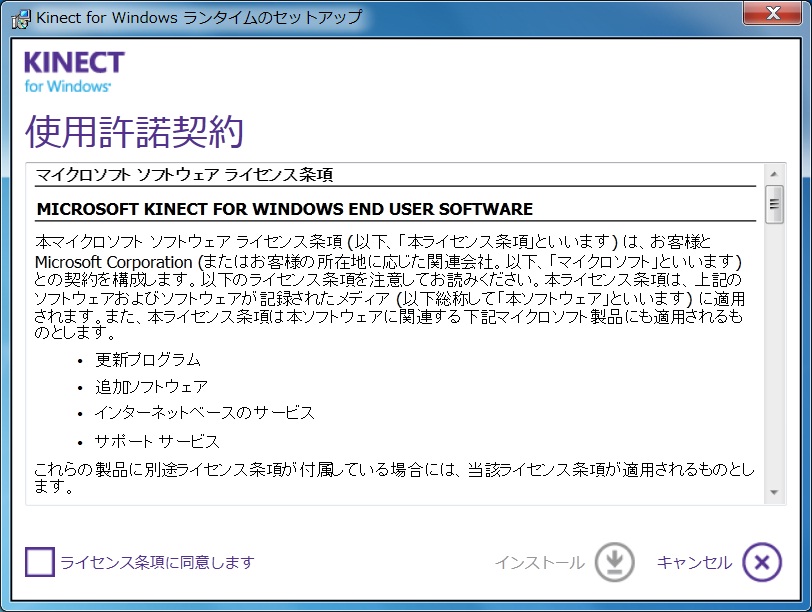Click the 更新プログラム bullet item
This screenshot has height=612, width=812.
148,360
